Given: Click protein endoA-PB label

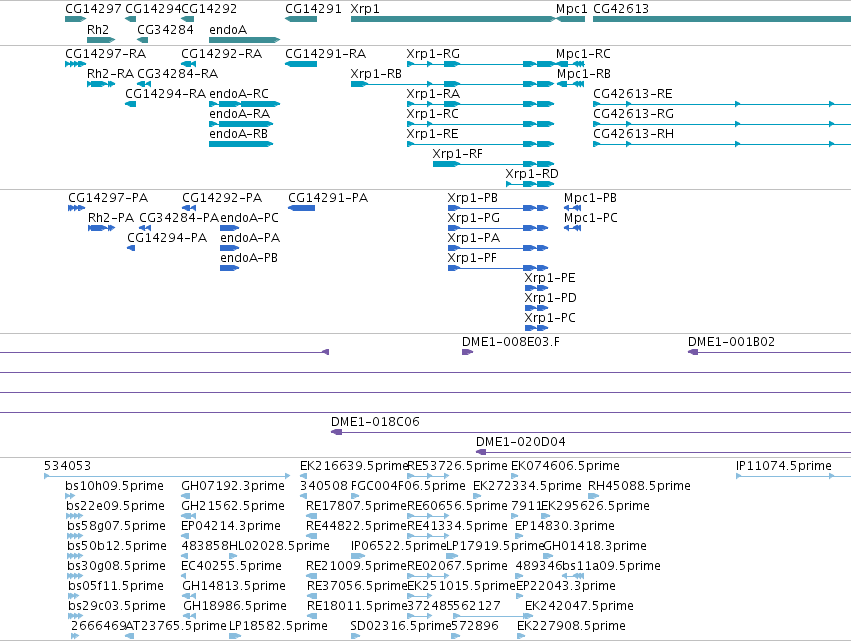Looking at the screenshot, I should pos(249,258).
